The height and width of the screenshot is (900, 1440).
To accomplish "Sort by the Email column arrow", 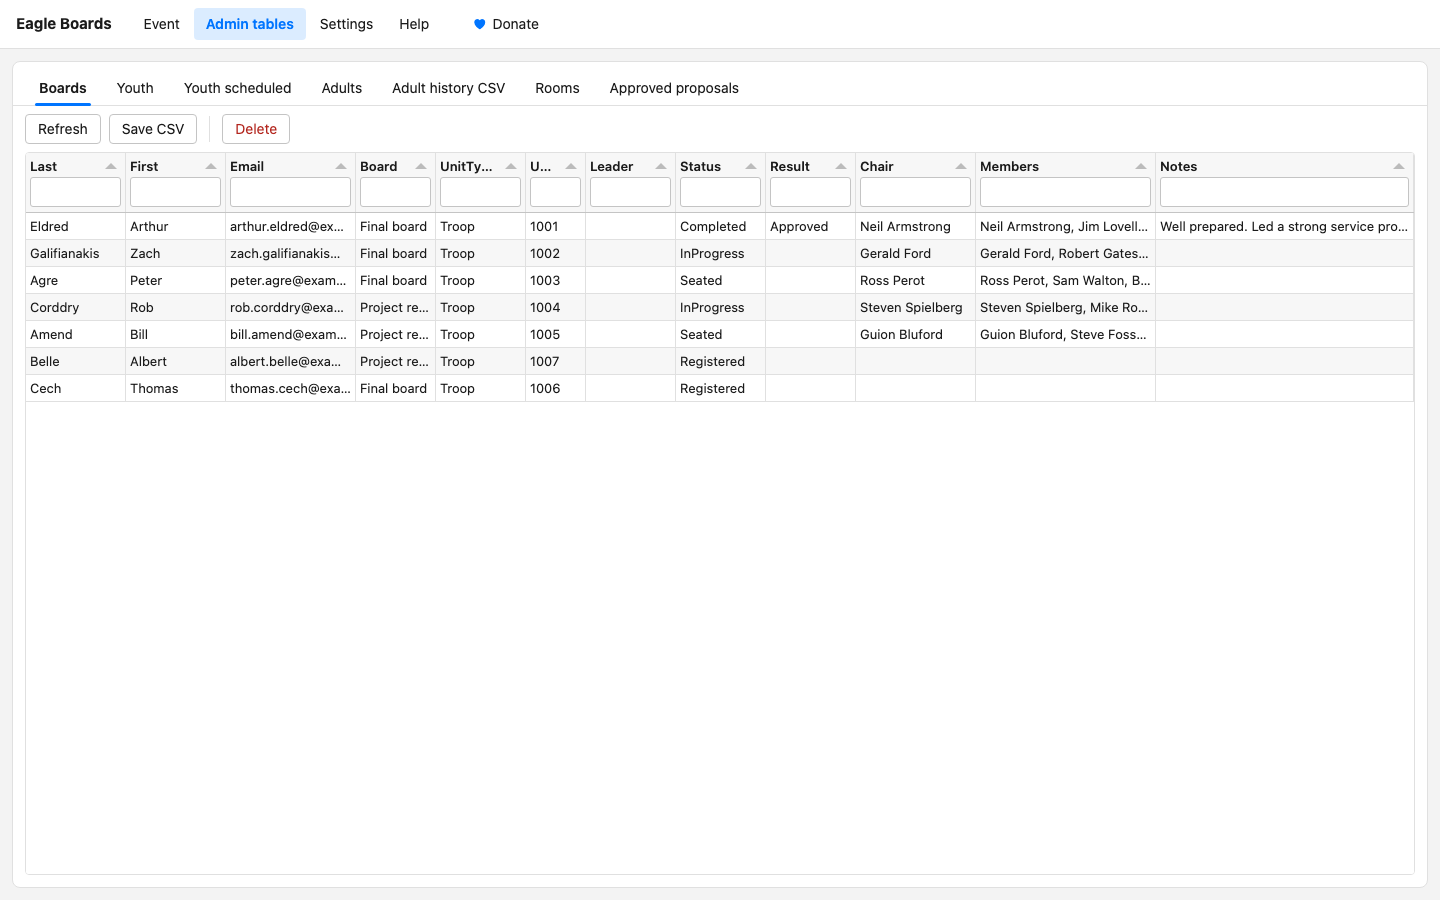I will pyautogui.click(x=341, y=167).
